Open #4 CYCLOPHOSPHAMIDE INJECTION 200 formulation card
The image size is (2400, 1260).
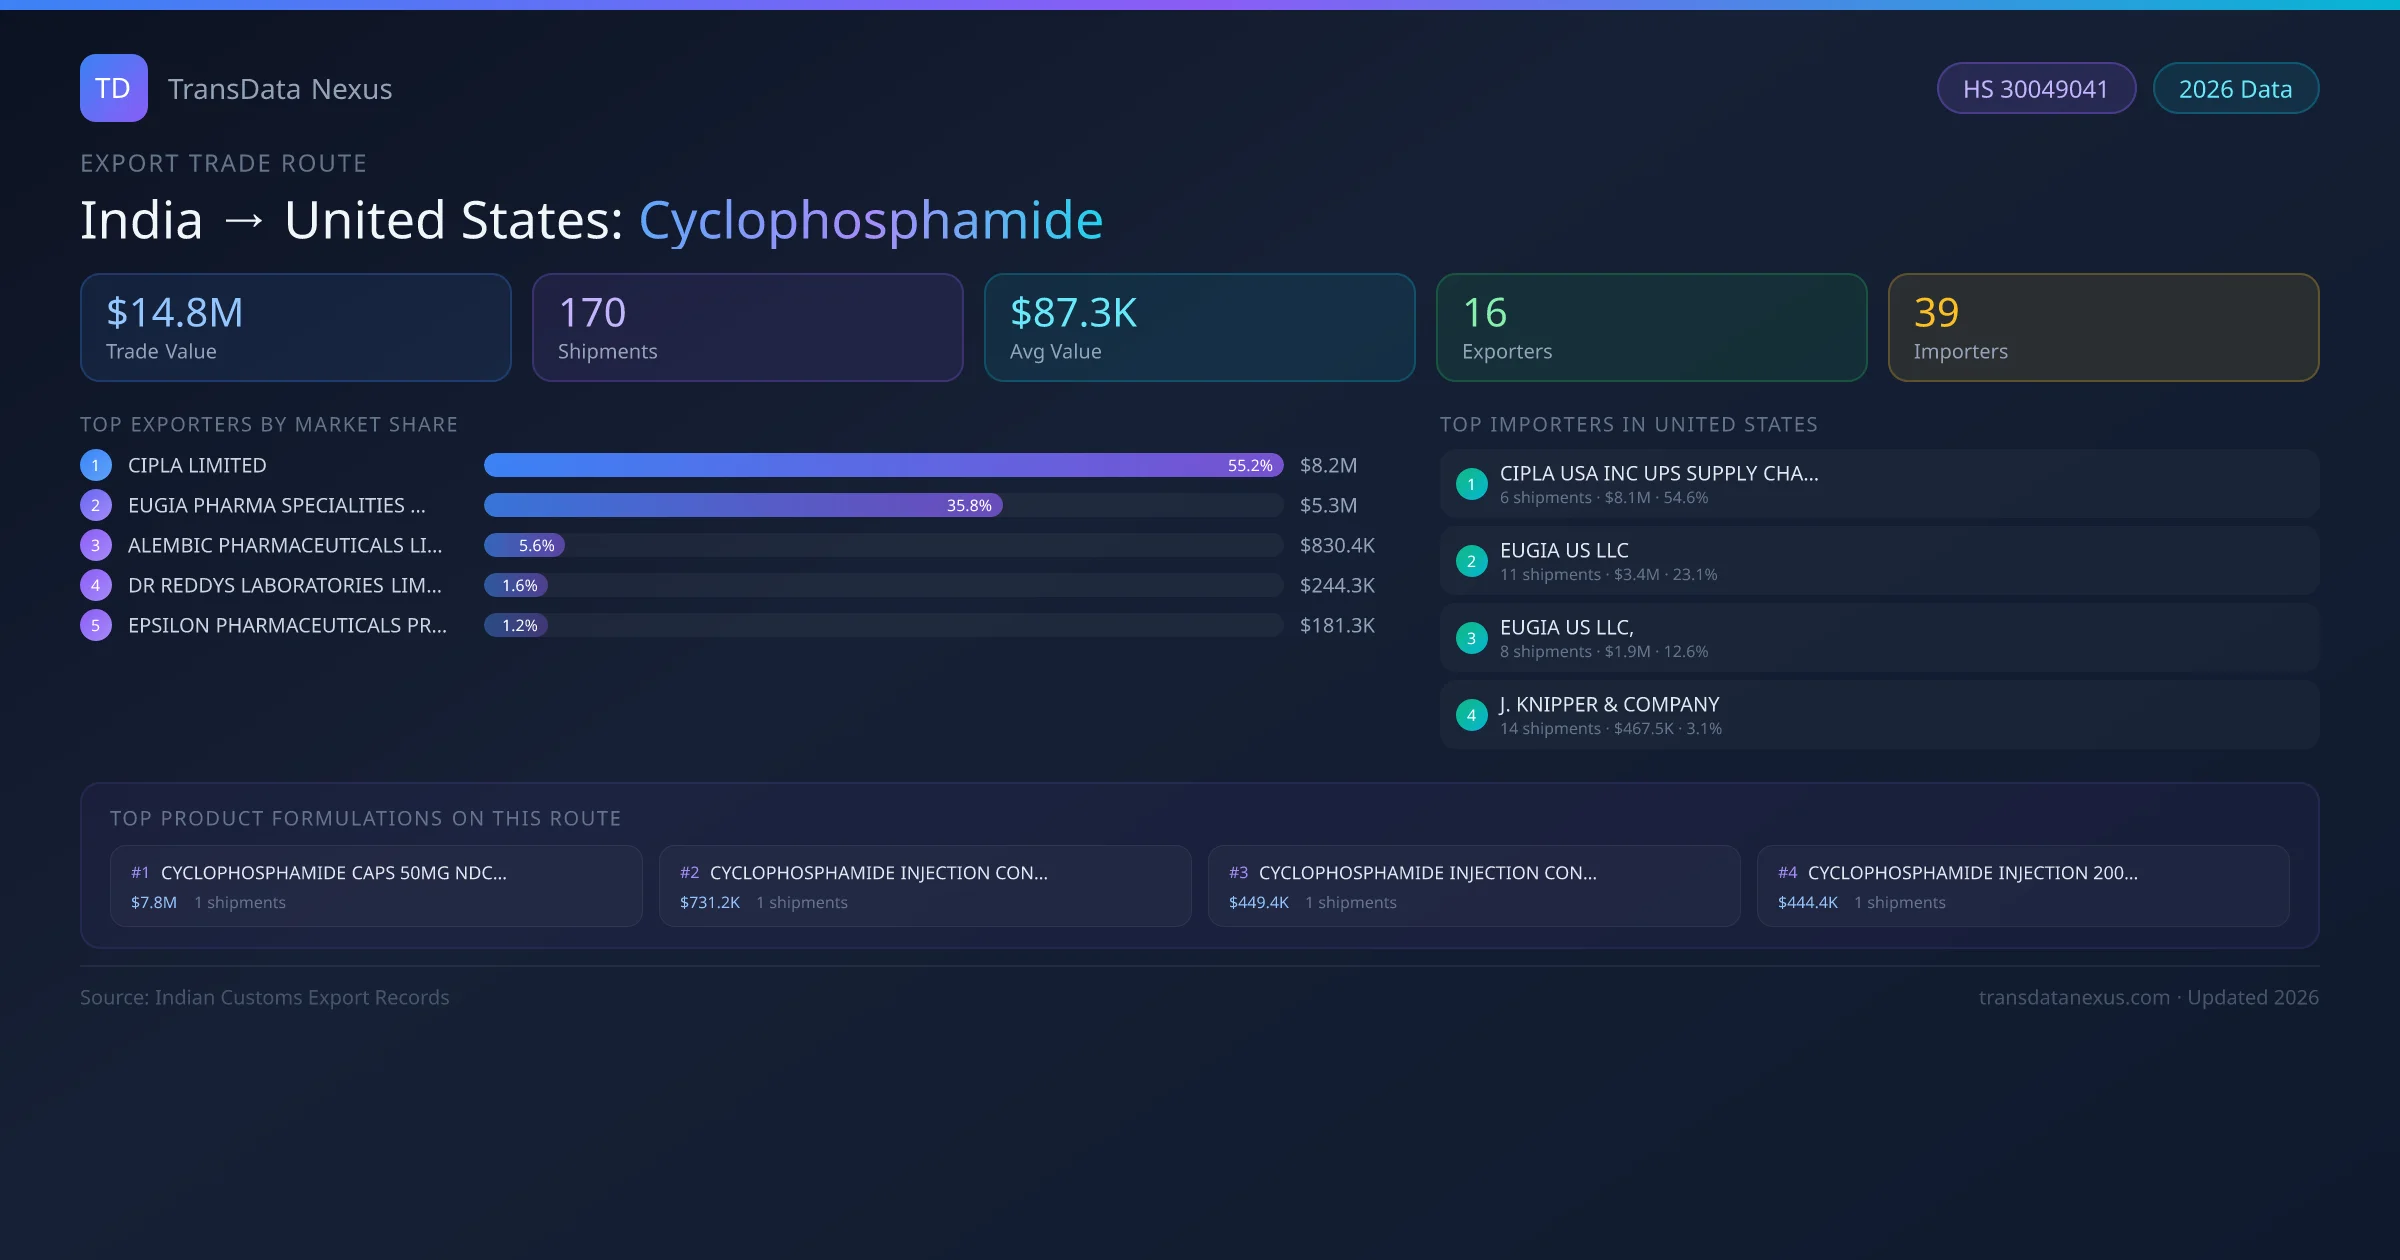tap(2022, 886)
